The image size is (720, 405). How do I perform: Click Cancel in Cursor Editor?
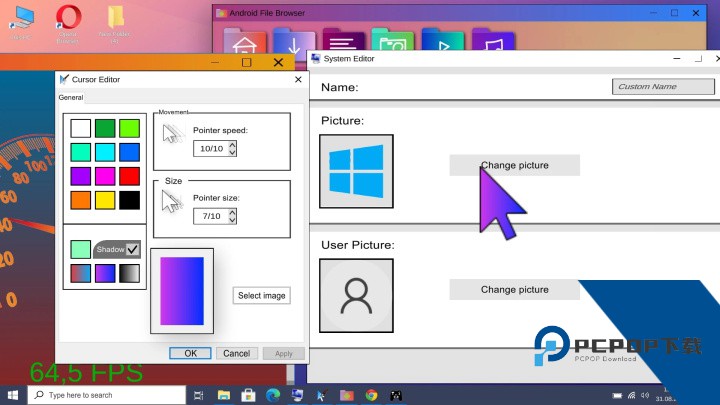click(x=236, y=353)
